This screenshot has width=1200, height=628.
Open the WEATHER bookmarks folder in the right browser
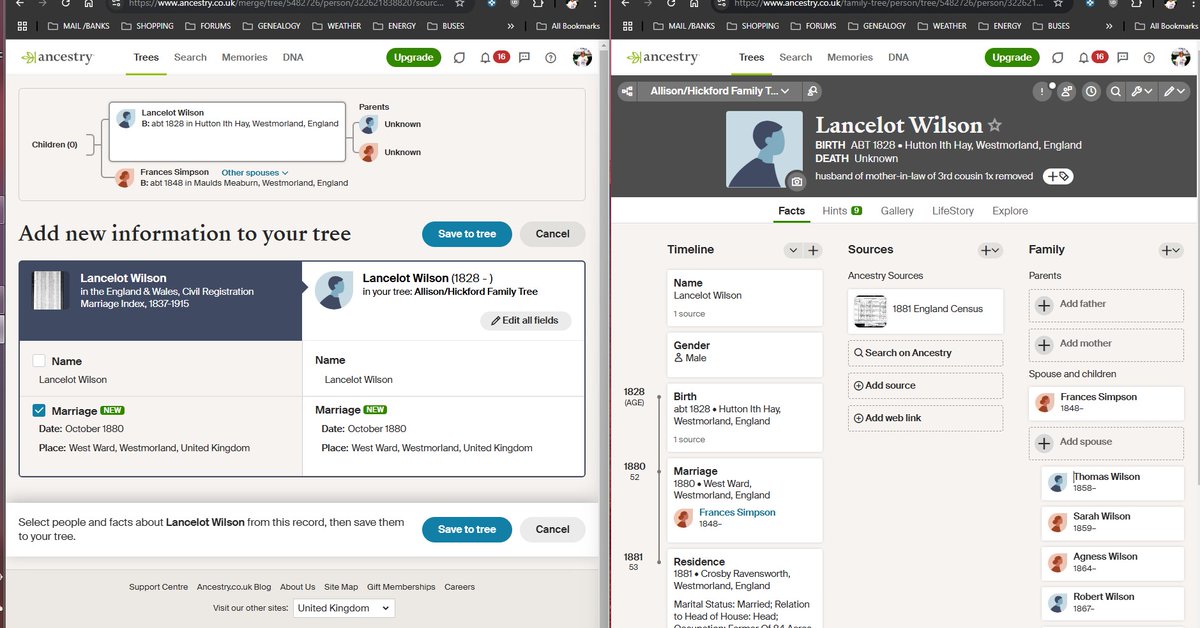940,26
